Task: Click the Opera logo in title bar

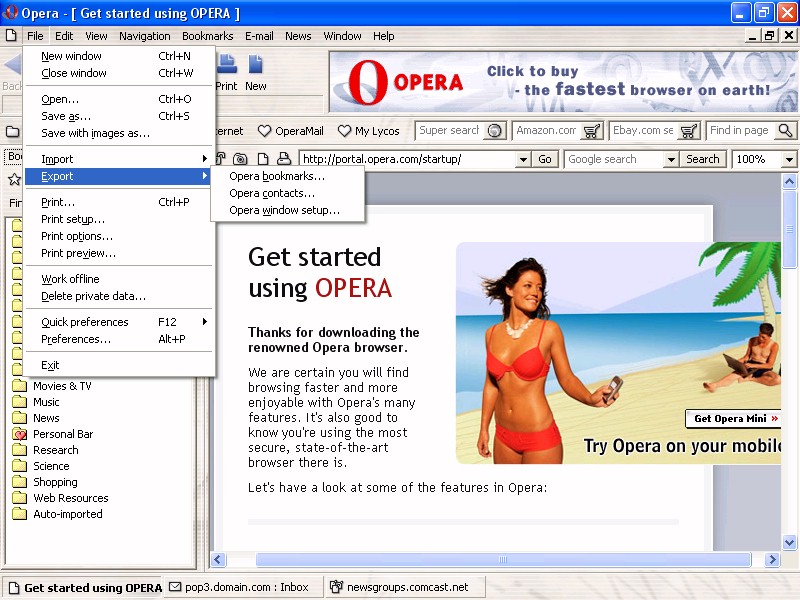Action: tap(9, 12)
